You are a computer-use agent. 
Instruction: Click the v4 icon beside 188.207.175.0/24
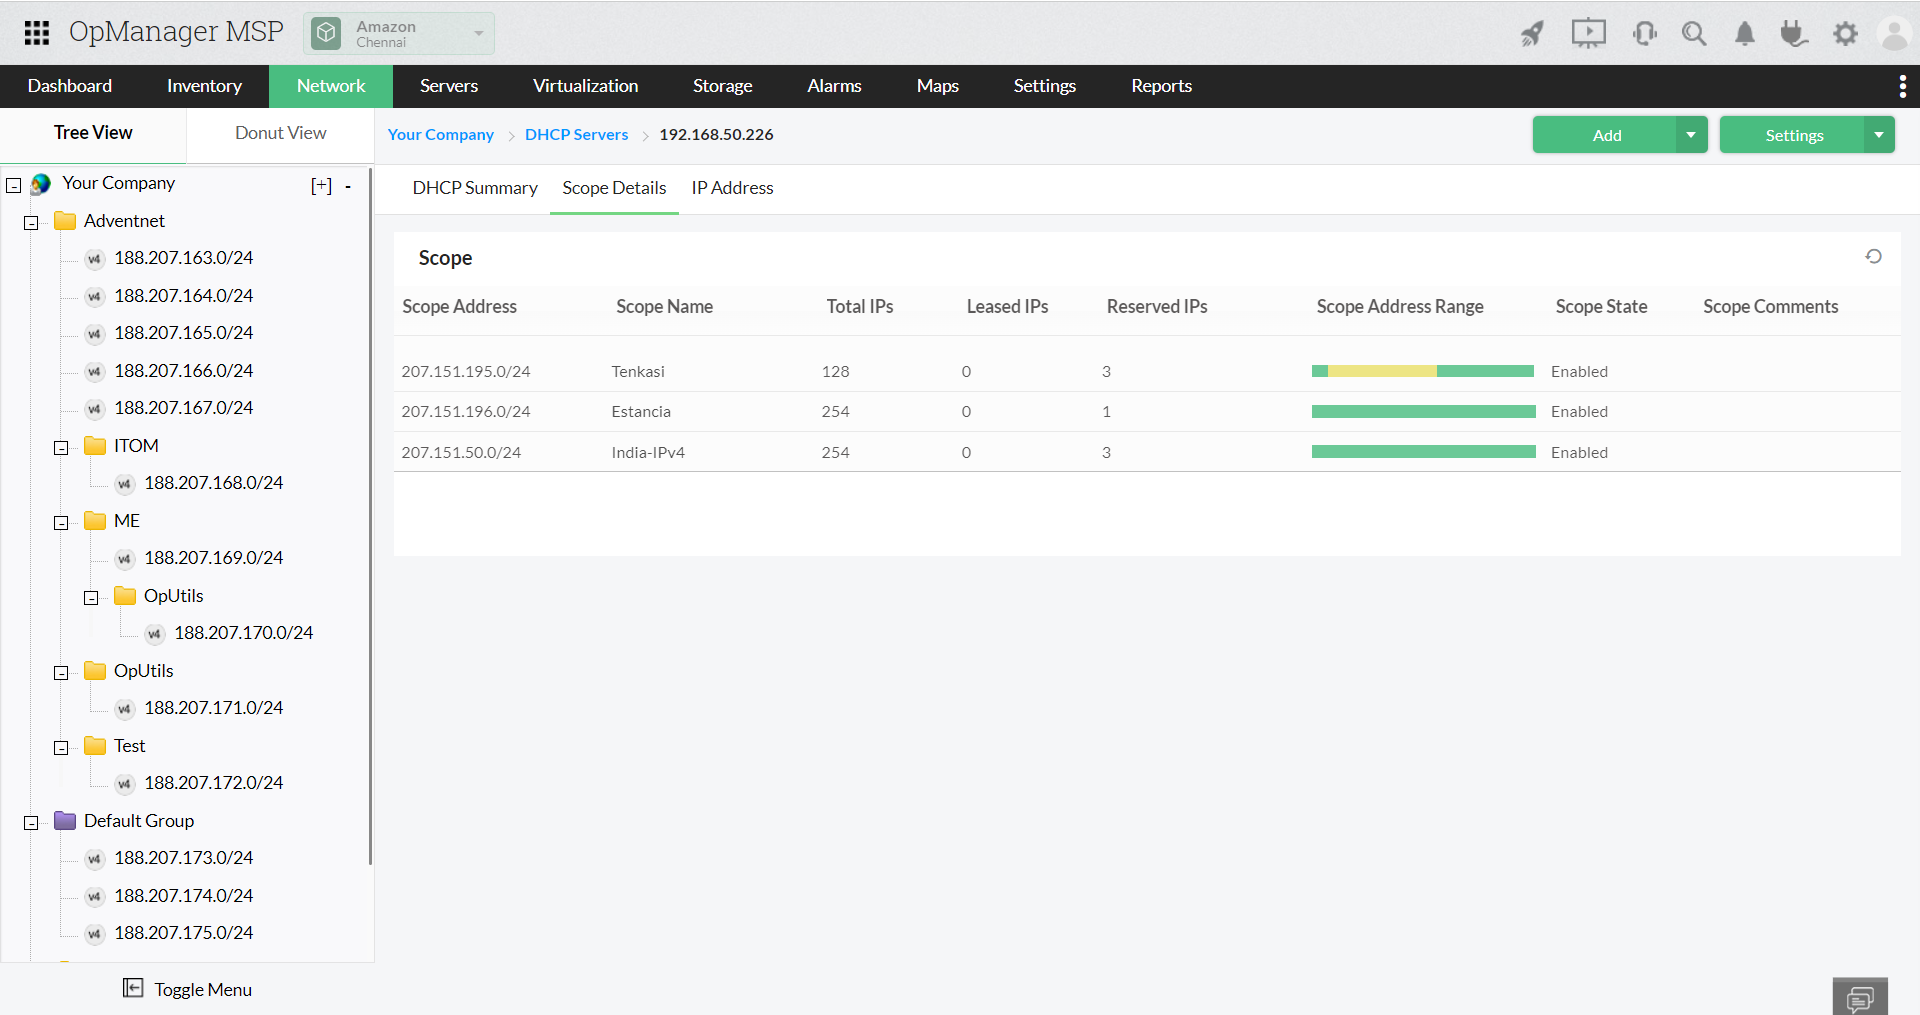94,934
